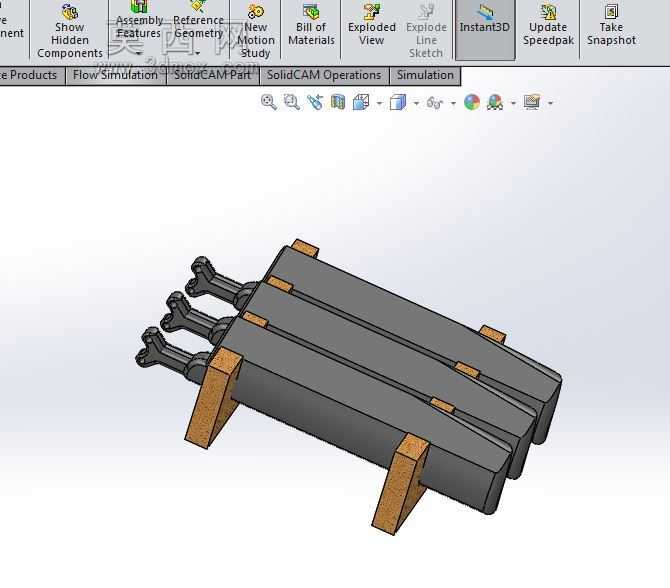Select the Simulation tab
The width and height of the screenshot is (670, 588).
[x=425, y=76]
